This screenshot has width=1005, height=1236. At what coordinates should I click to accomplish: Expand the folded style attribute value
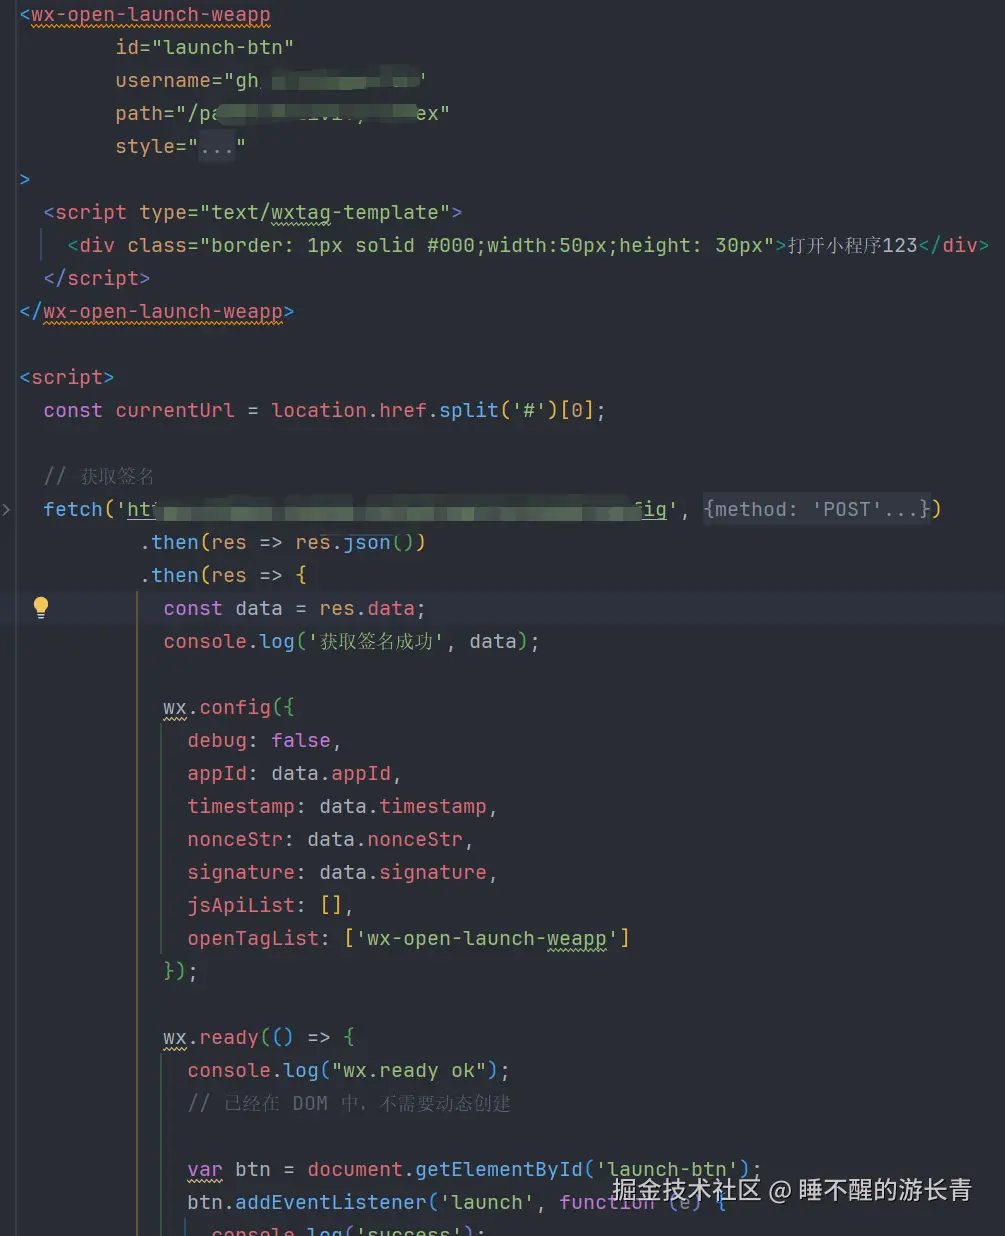point(216,147)
